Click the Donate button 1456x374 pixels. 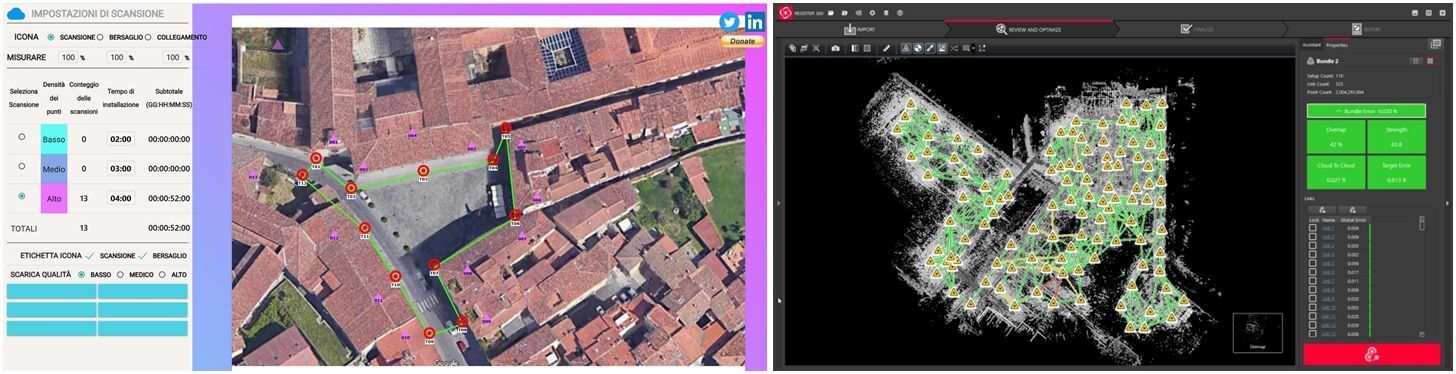click(742, 41)
